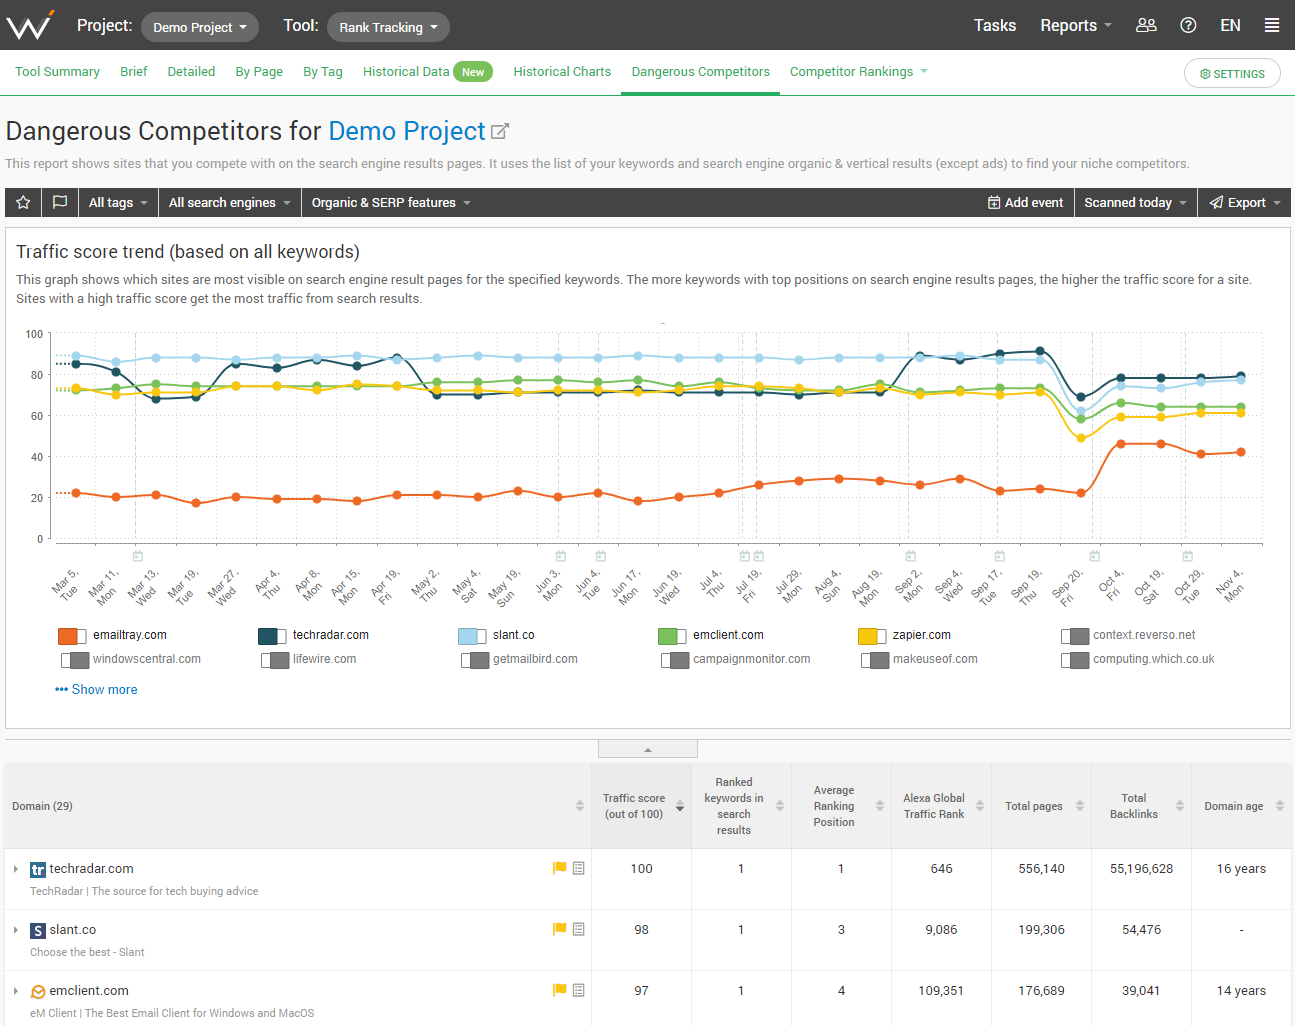
Task: Open the Demo Project external link icon
Action: [500, 131]
